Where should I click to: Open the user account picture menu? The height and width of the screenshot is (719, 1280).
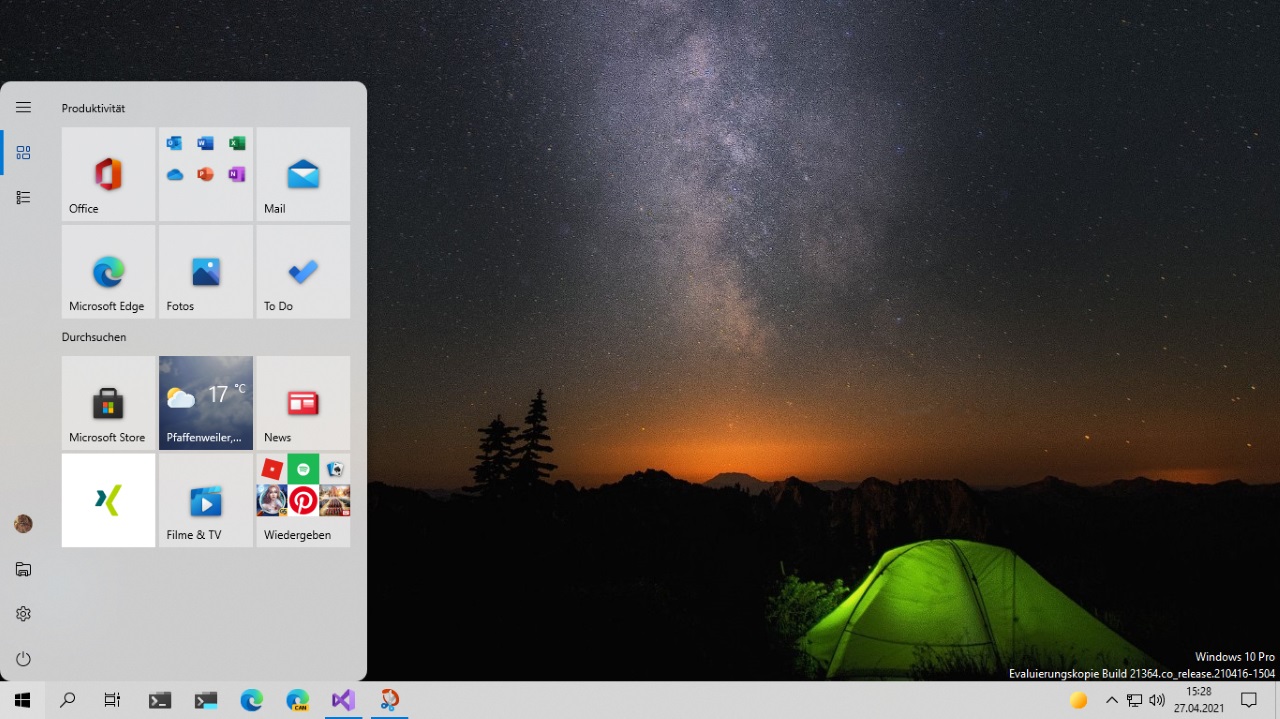23,524
